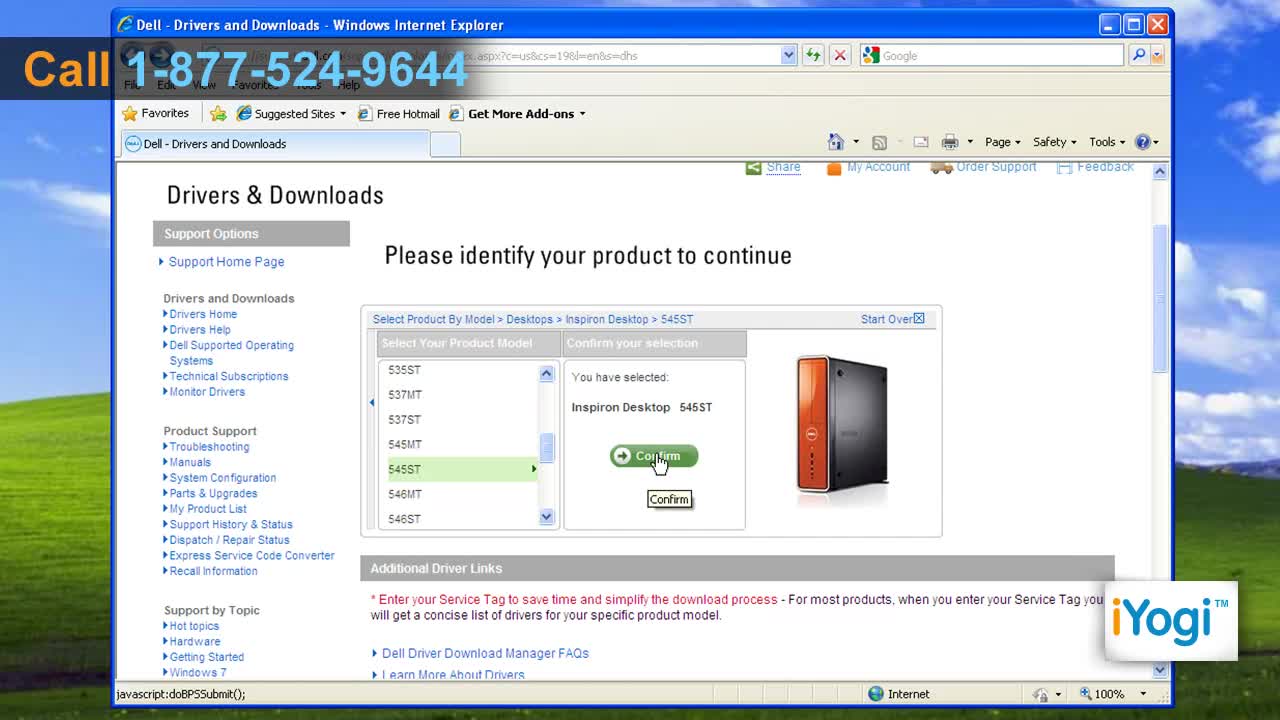
Task: Click the Read Mail icon
Action: [921, 142]
